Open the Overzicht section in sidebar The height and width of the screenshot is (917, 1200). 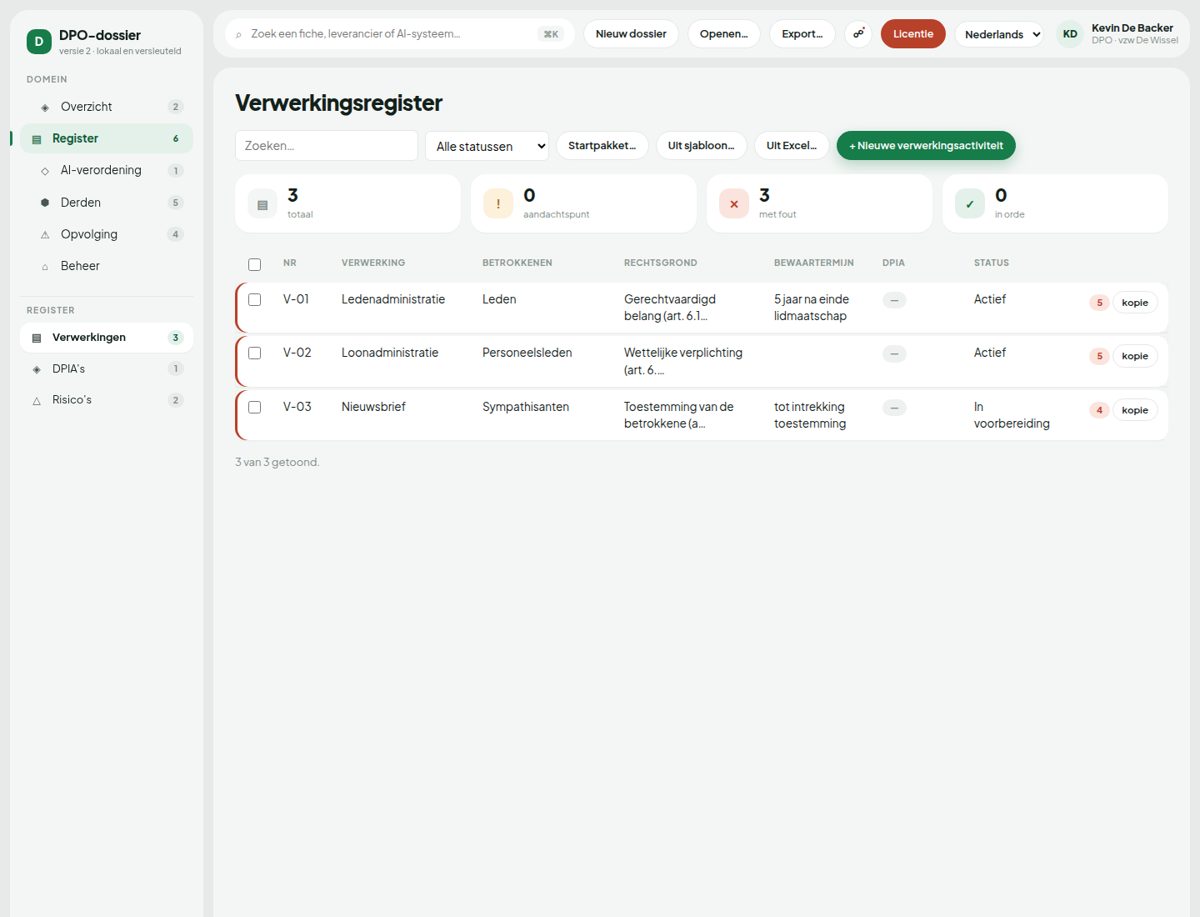[x=106, y=107]
